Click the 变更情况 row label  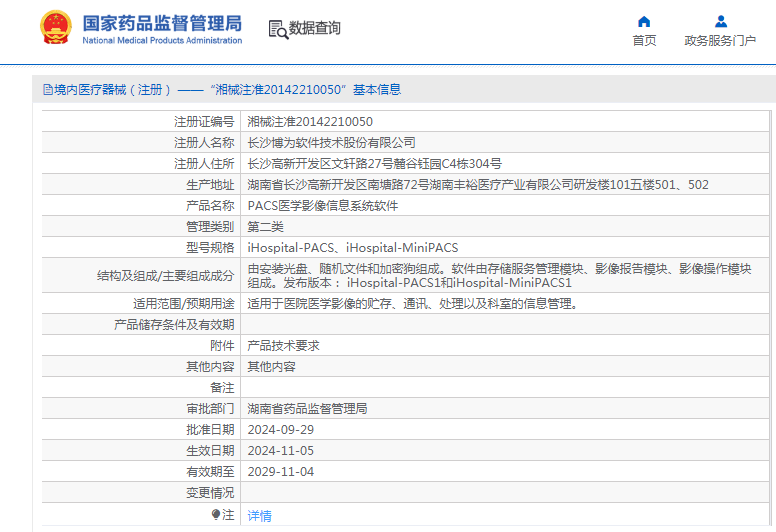coord(210,493)
